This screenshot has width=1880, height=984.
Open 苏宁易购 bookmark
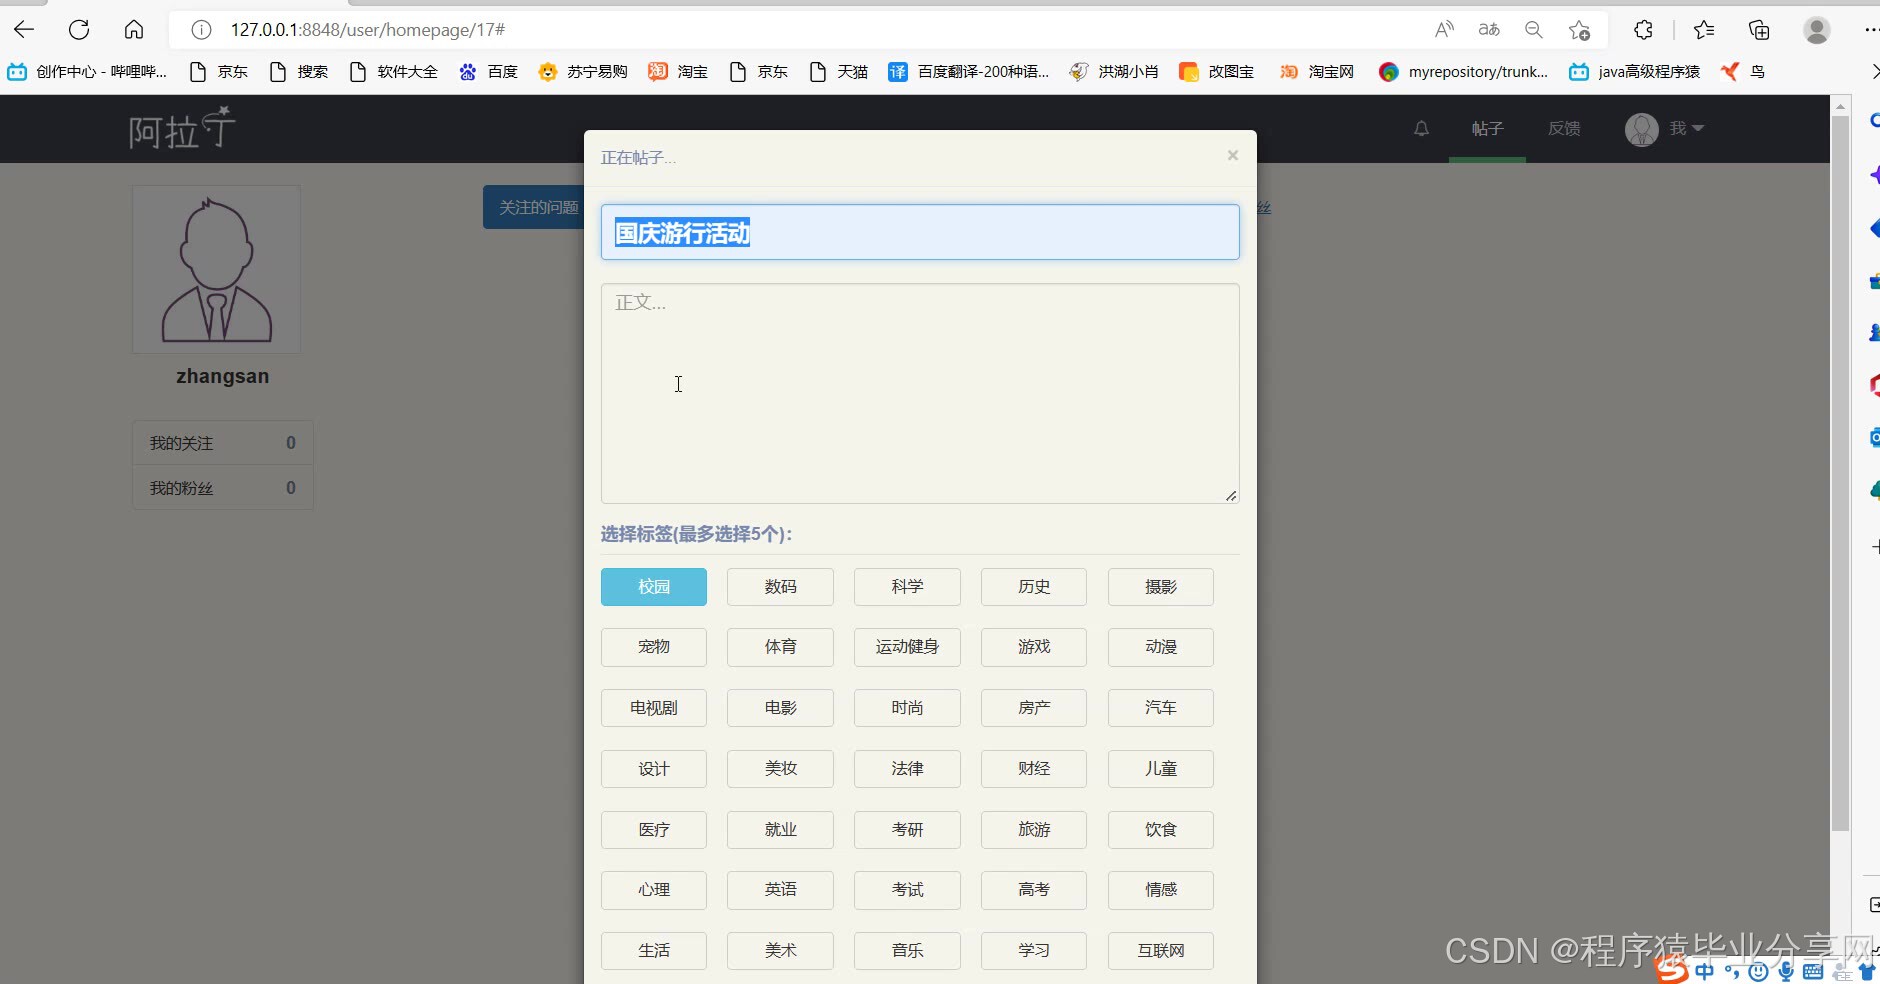pos(583,72)
